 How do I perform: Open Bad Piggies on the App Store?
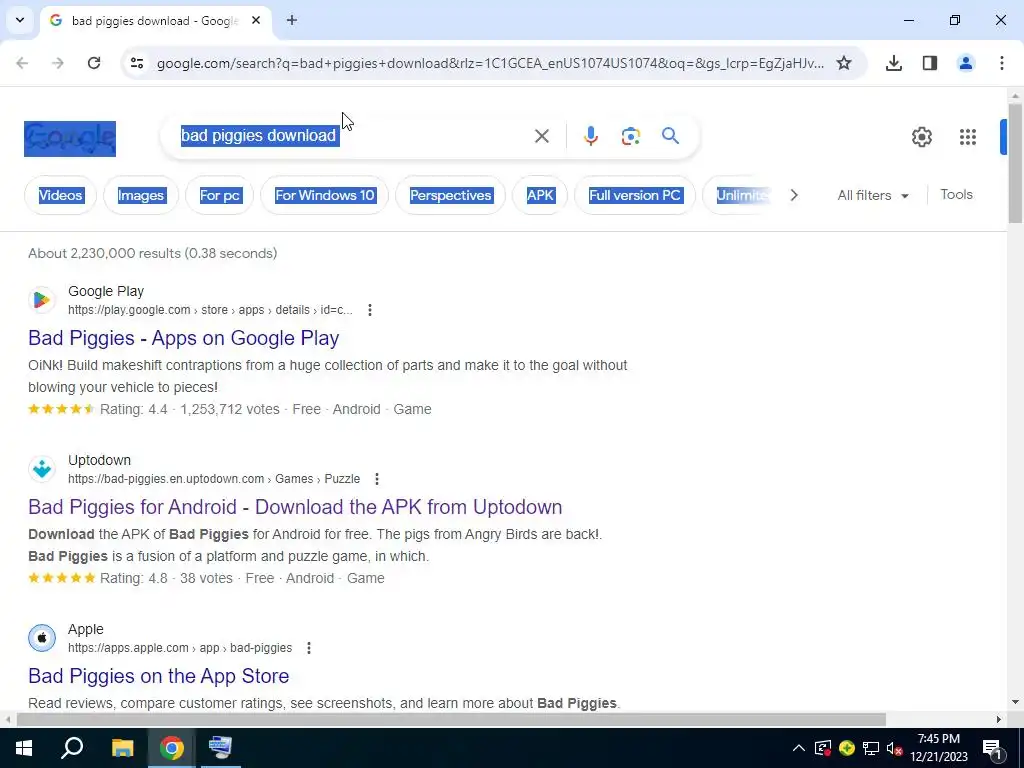(x=159, y=676)
